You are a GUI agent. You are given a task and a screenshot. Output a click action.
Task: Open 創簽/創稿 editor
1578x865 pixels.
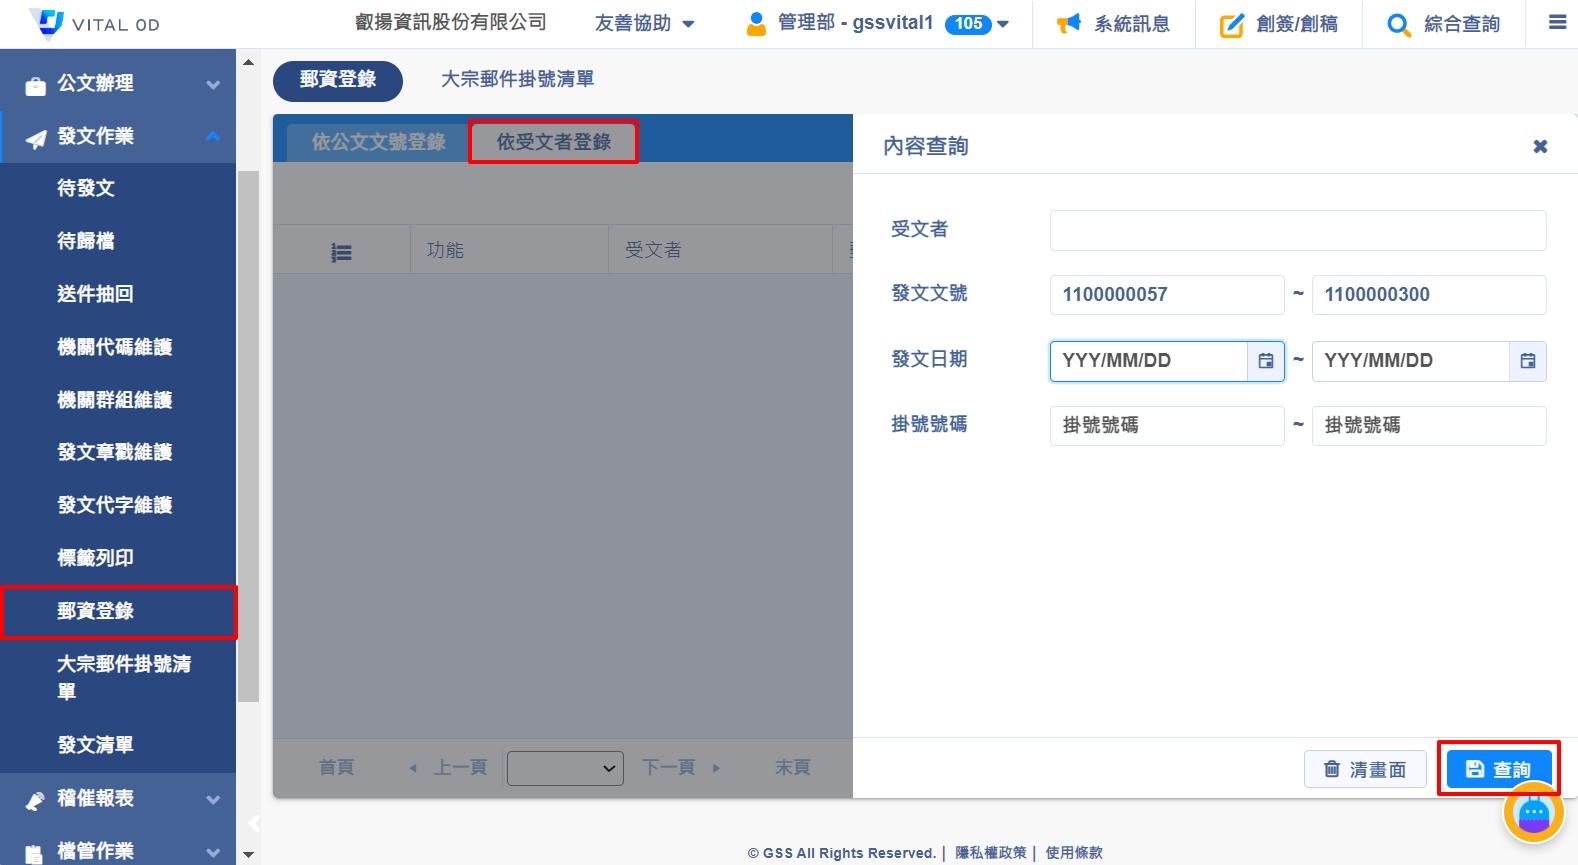tap(1278, 24)
